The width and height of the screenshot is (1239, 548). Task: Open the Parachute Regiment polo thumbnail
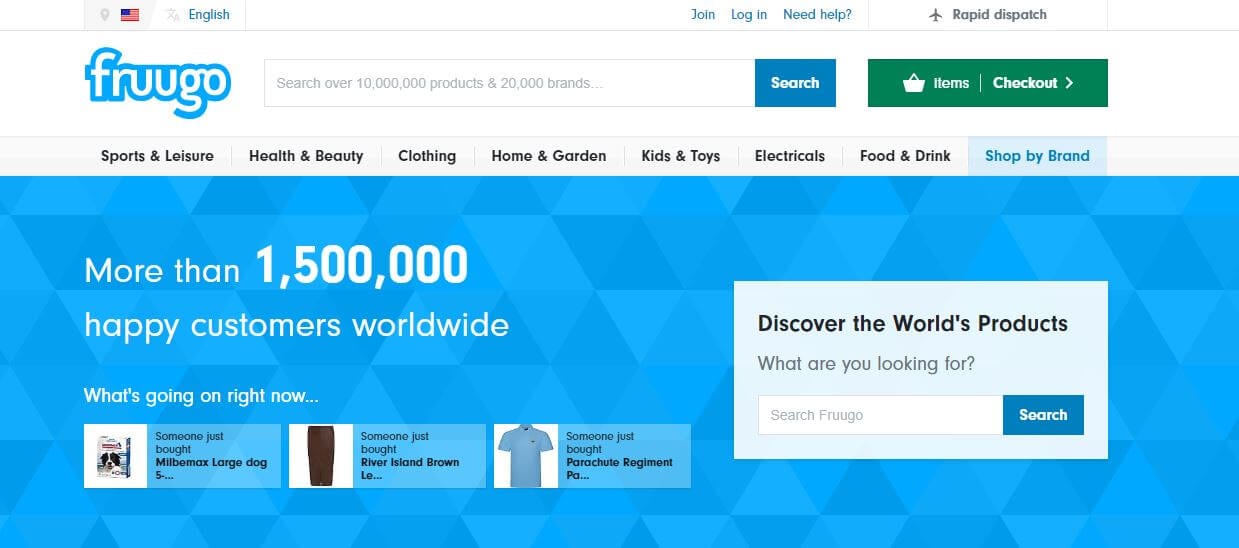526,456
